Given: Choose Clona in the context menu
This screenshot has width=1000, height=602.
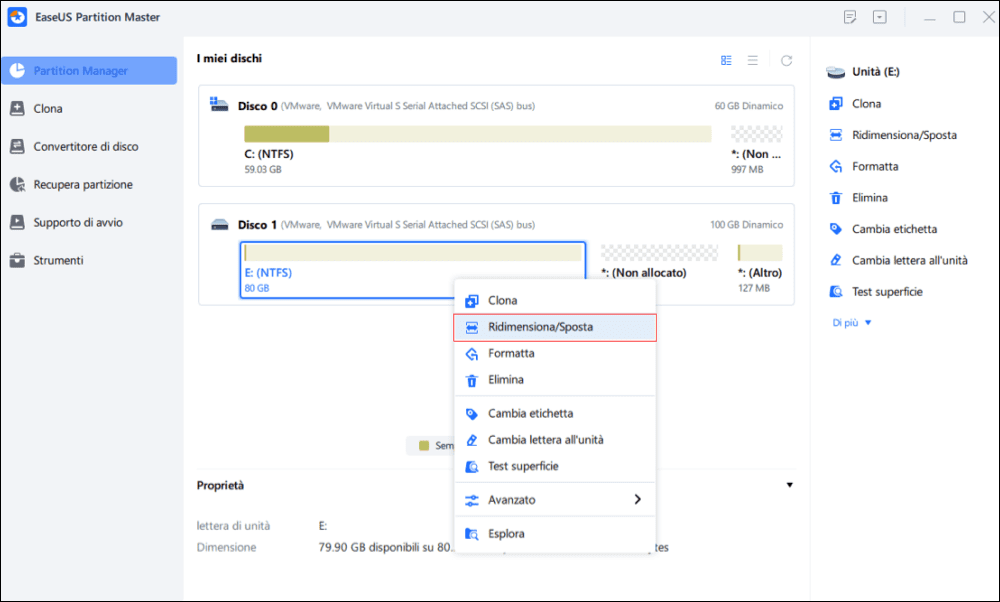Looking at the screenshot, I should (555, 300).
